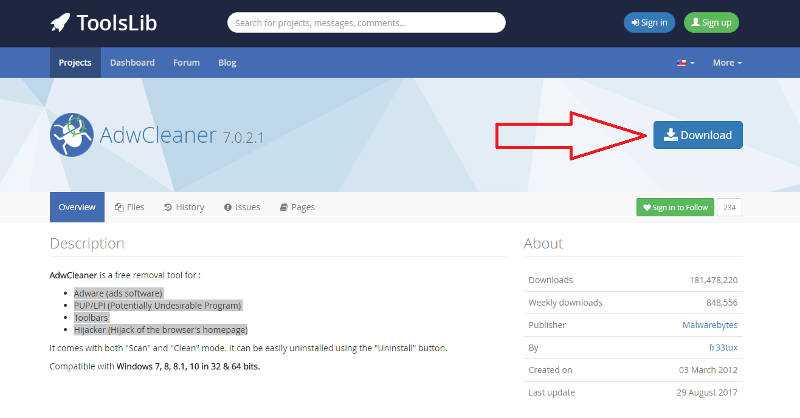Screen dimensions: 800x418
Task: Open the Malwarebytes publisher link
Action: [710, 325]
